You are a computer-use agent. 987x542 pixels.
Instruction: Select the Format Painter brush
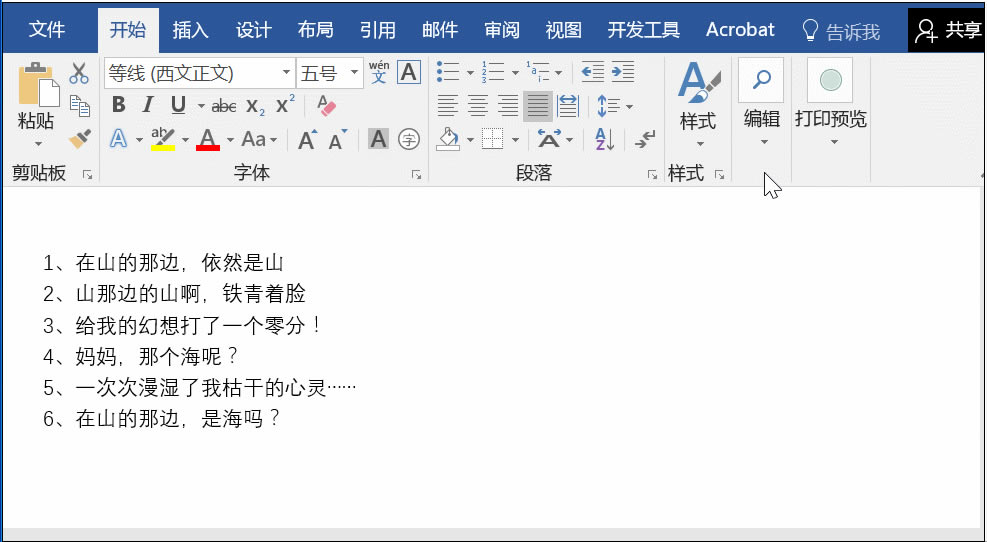click(79, 139)
